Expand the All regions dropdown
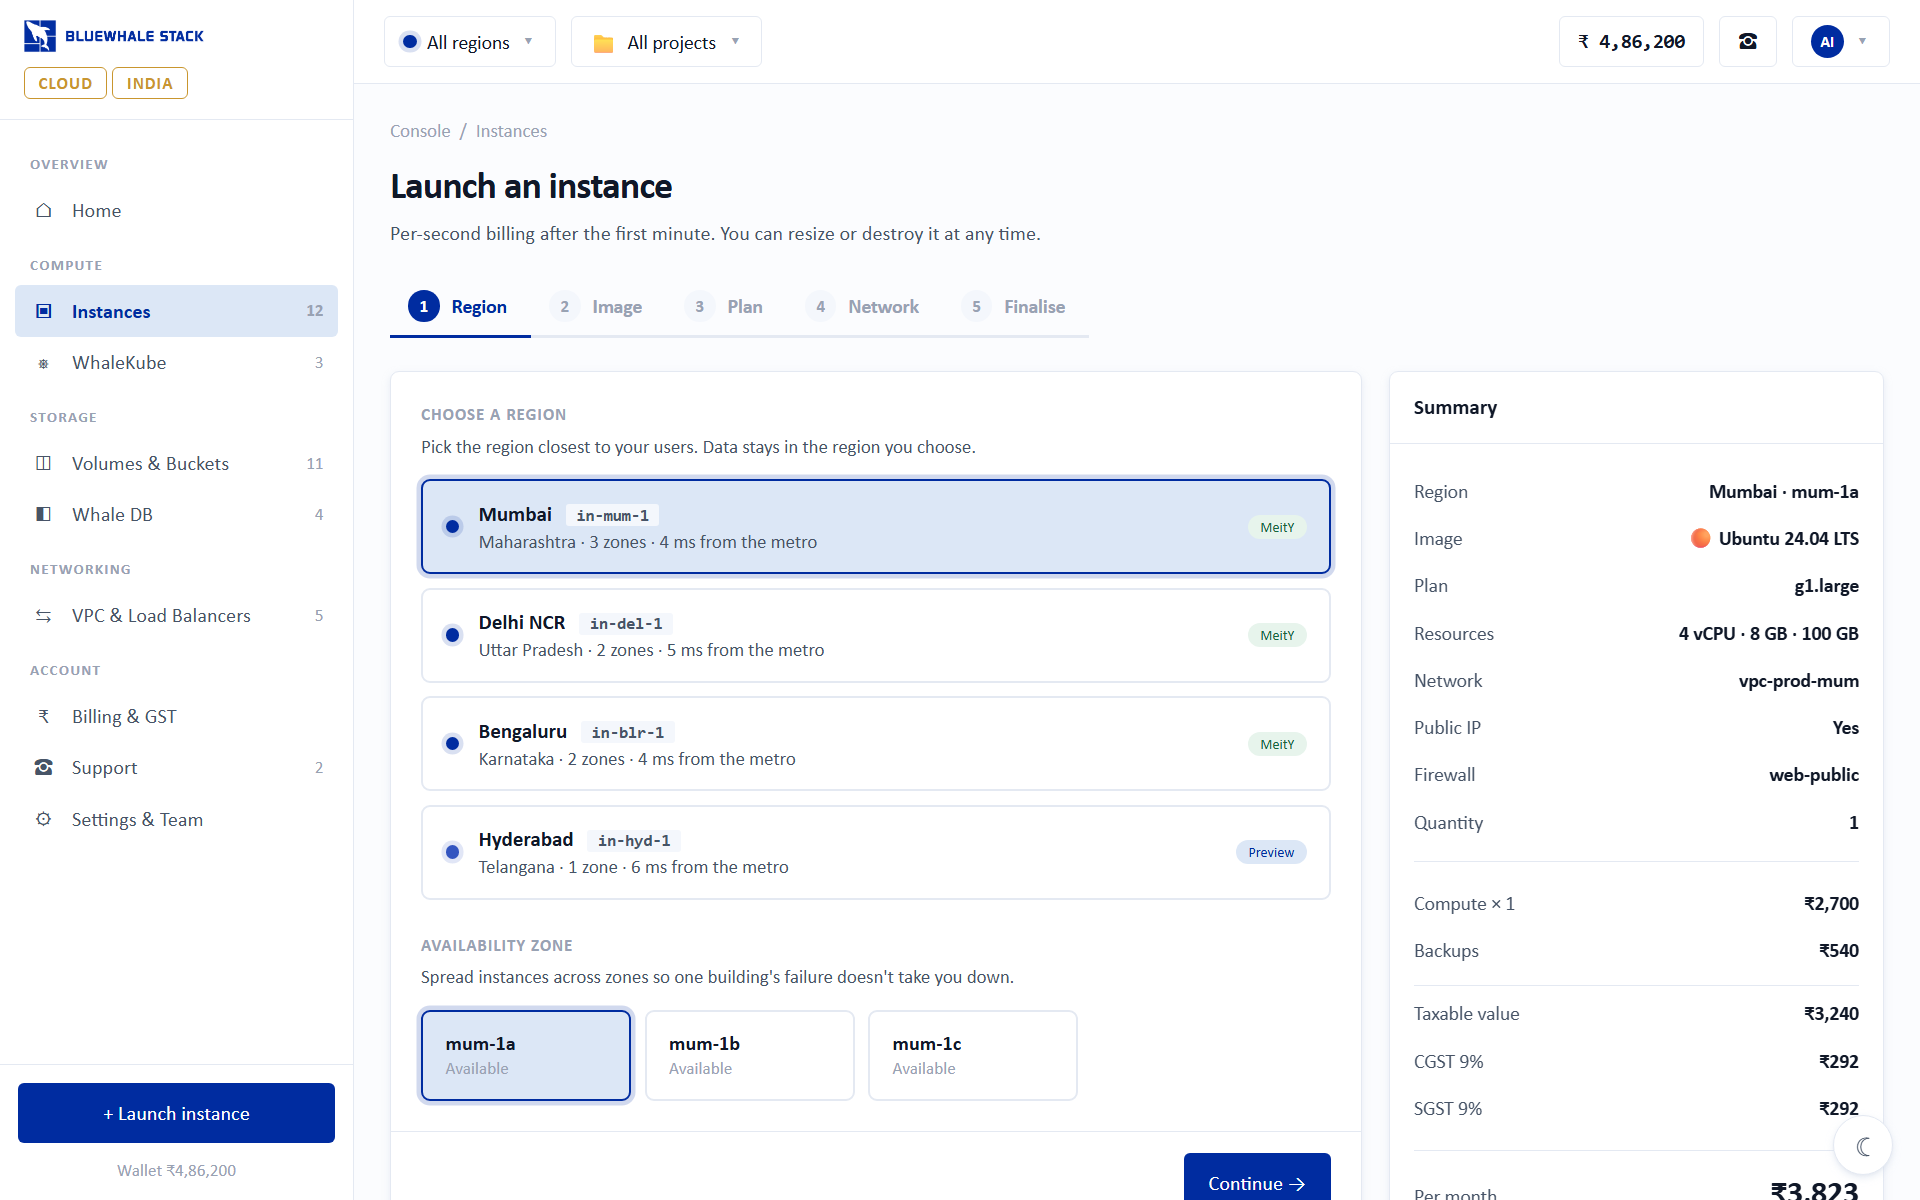Viewport: 1920px width, 1200px height. coord(469,42)
